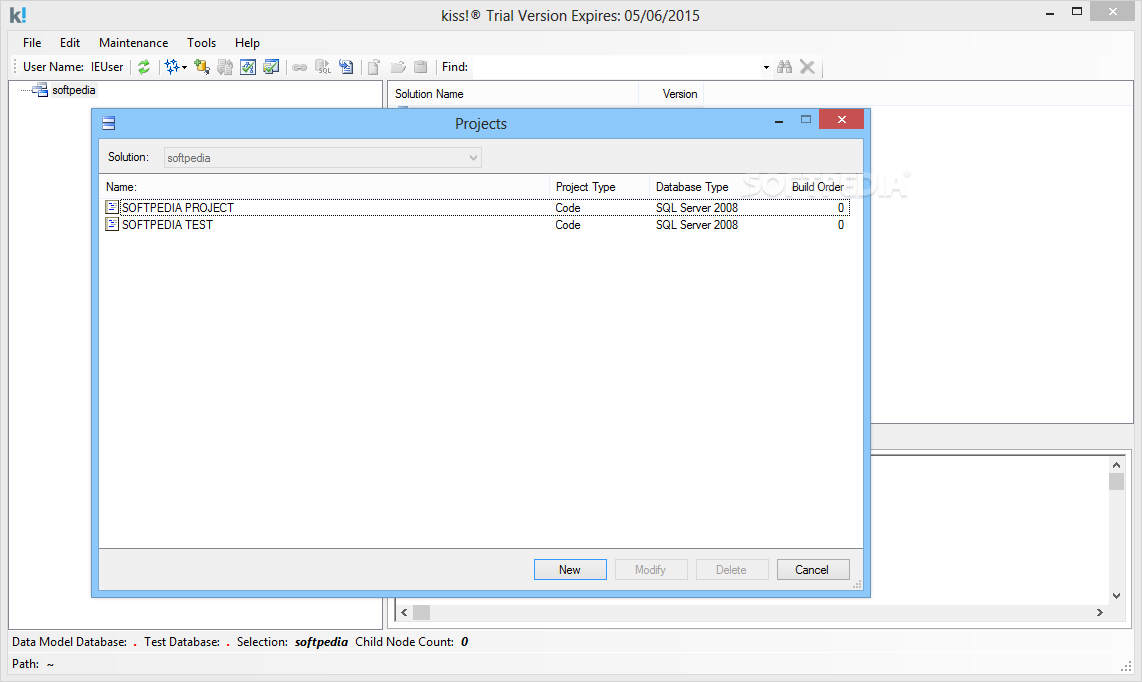
Task: Click the Delete button
Action: [732, 570]
